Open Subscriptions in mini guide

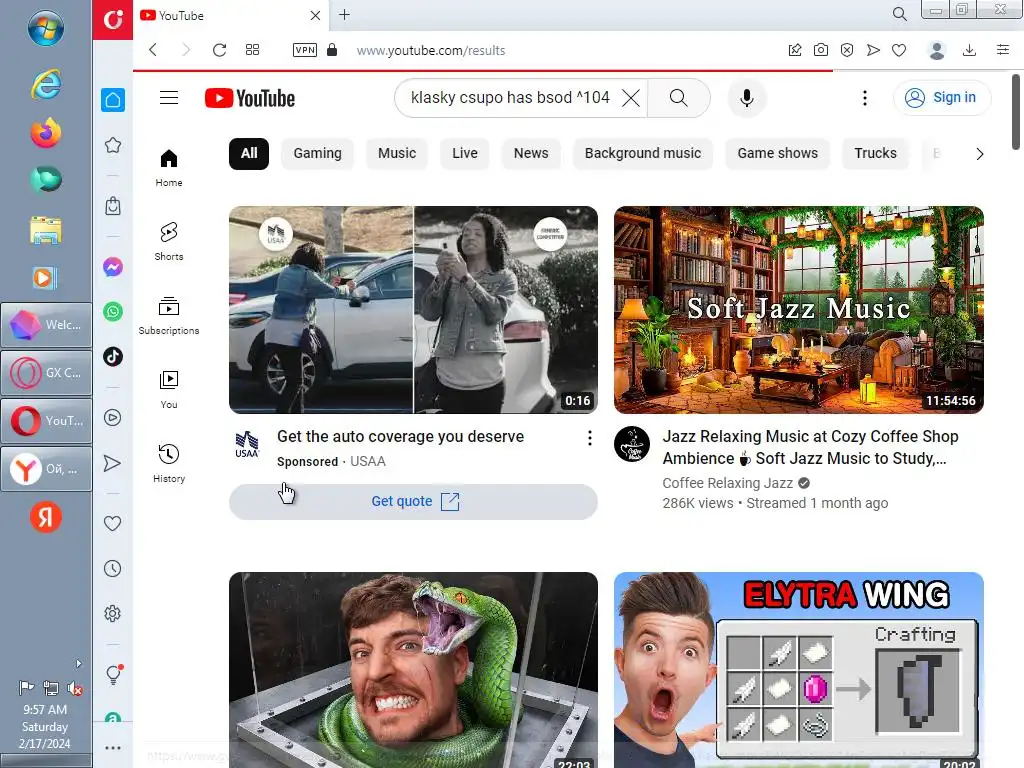click(169, 315)
